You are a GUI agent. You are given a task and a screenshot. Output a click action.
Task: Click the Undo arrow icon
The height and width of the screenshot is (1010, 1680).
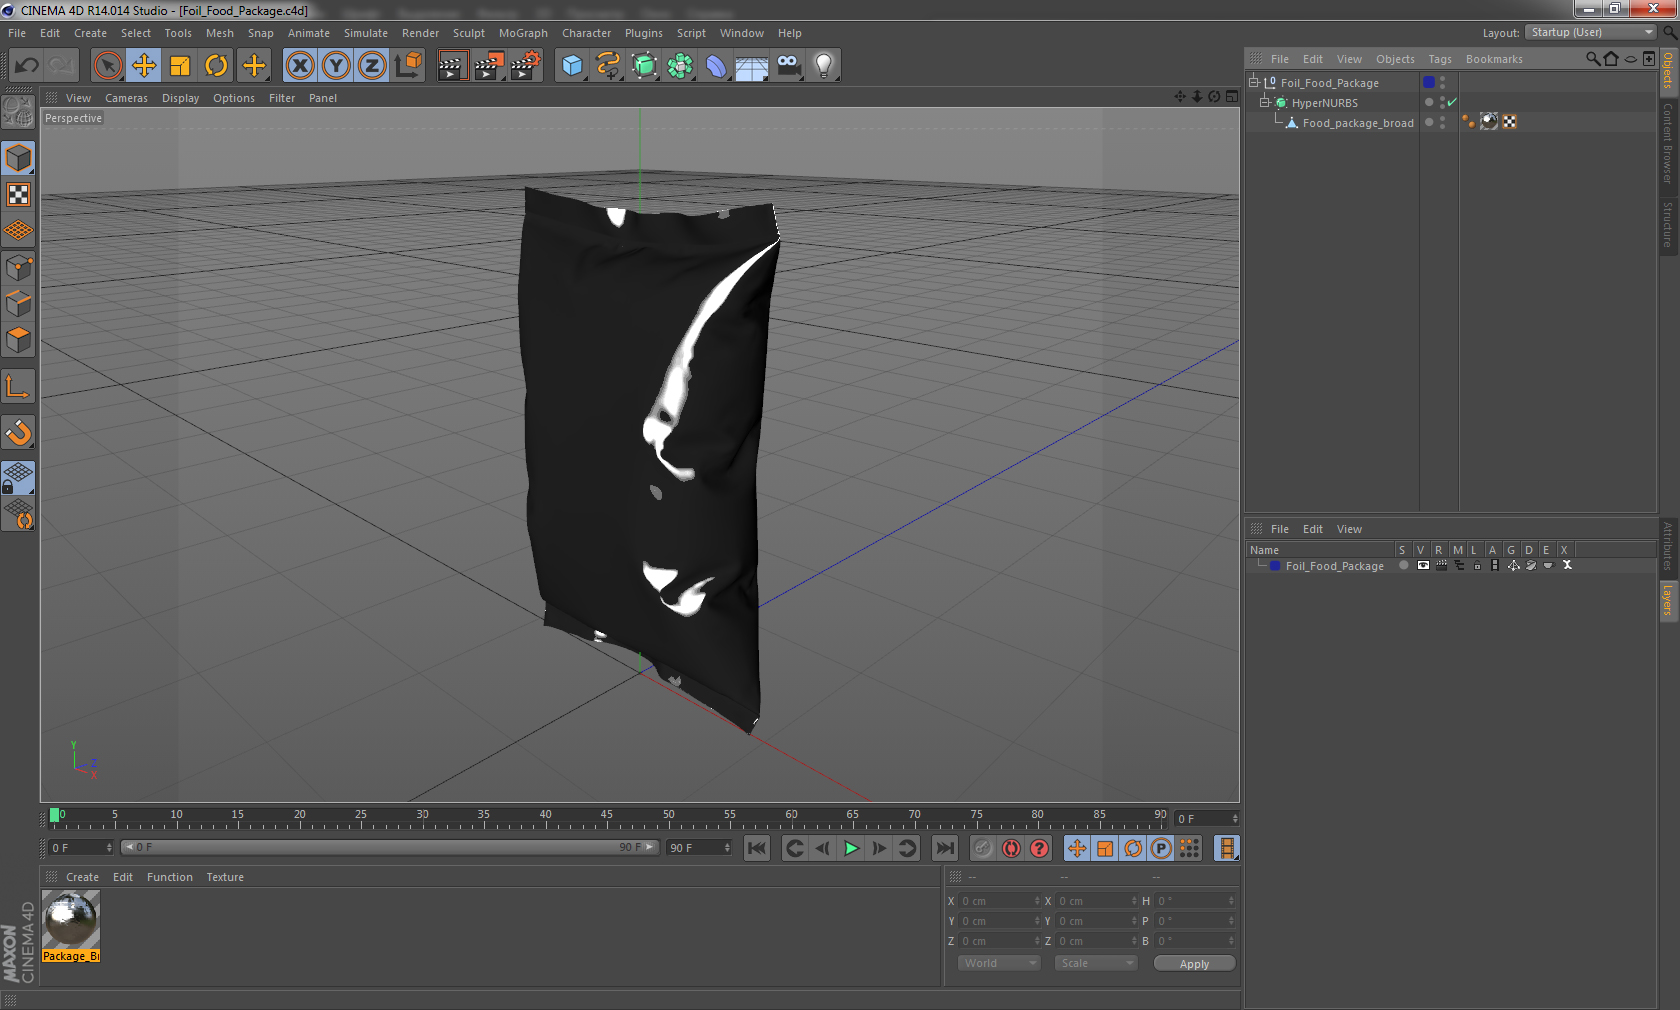(27, 66)
